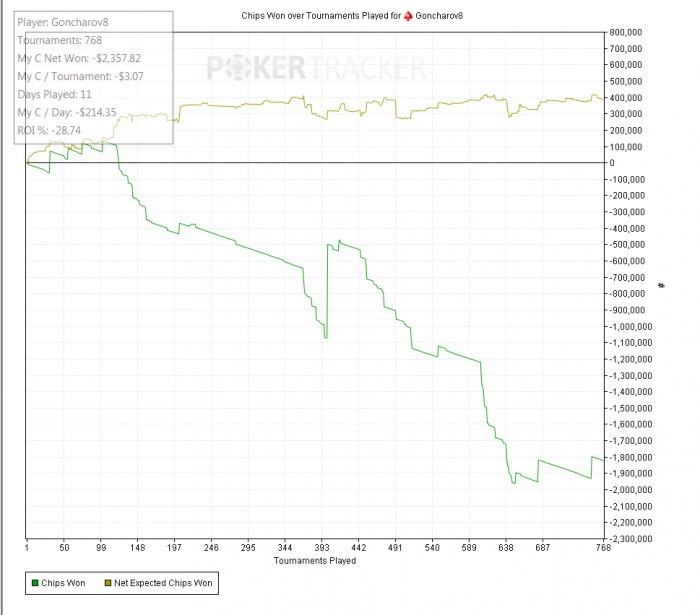Click the 540 x-axis tick label
Viewport: 700px width, 615px height.
(x=432, y=548)
